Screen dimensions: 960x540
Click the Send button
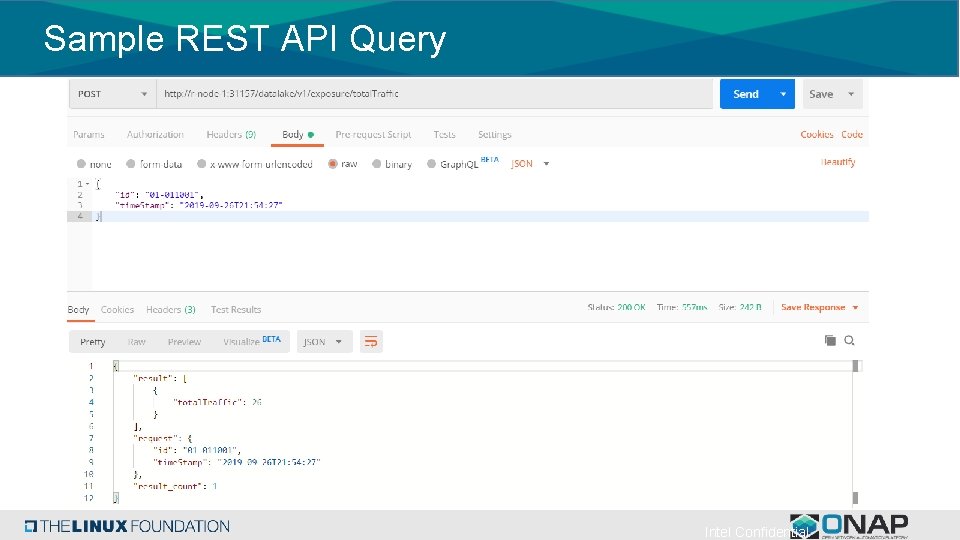[x=746, y=94]
